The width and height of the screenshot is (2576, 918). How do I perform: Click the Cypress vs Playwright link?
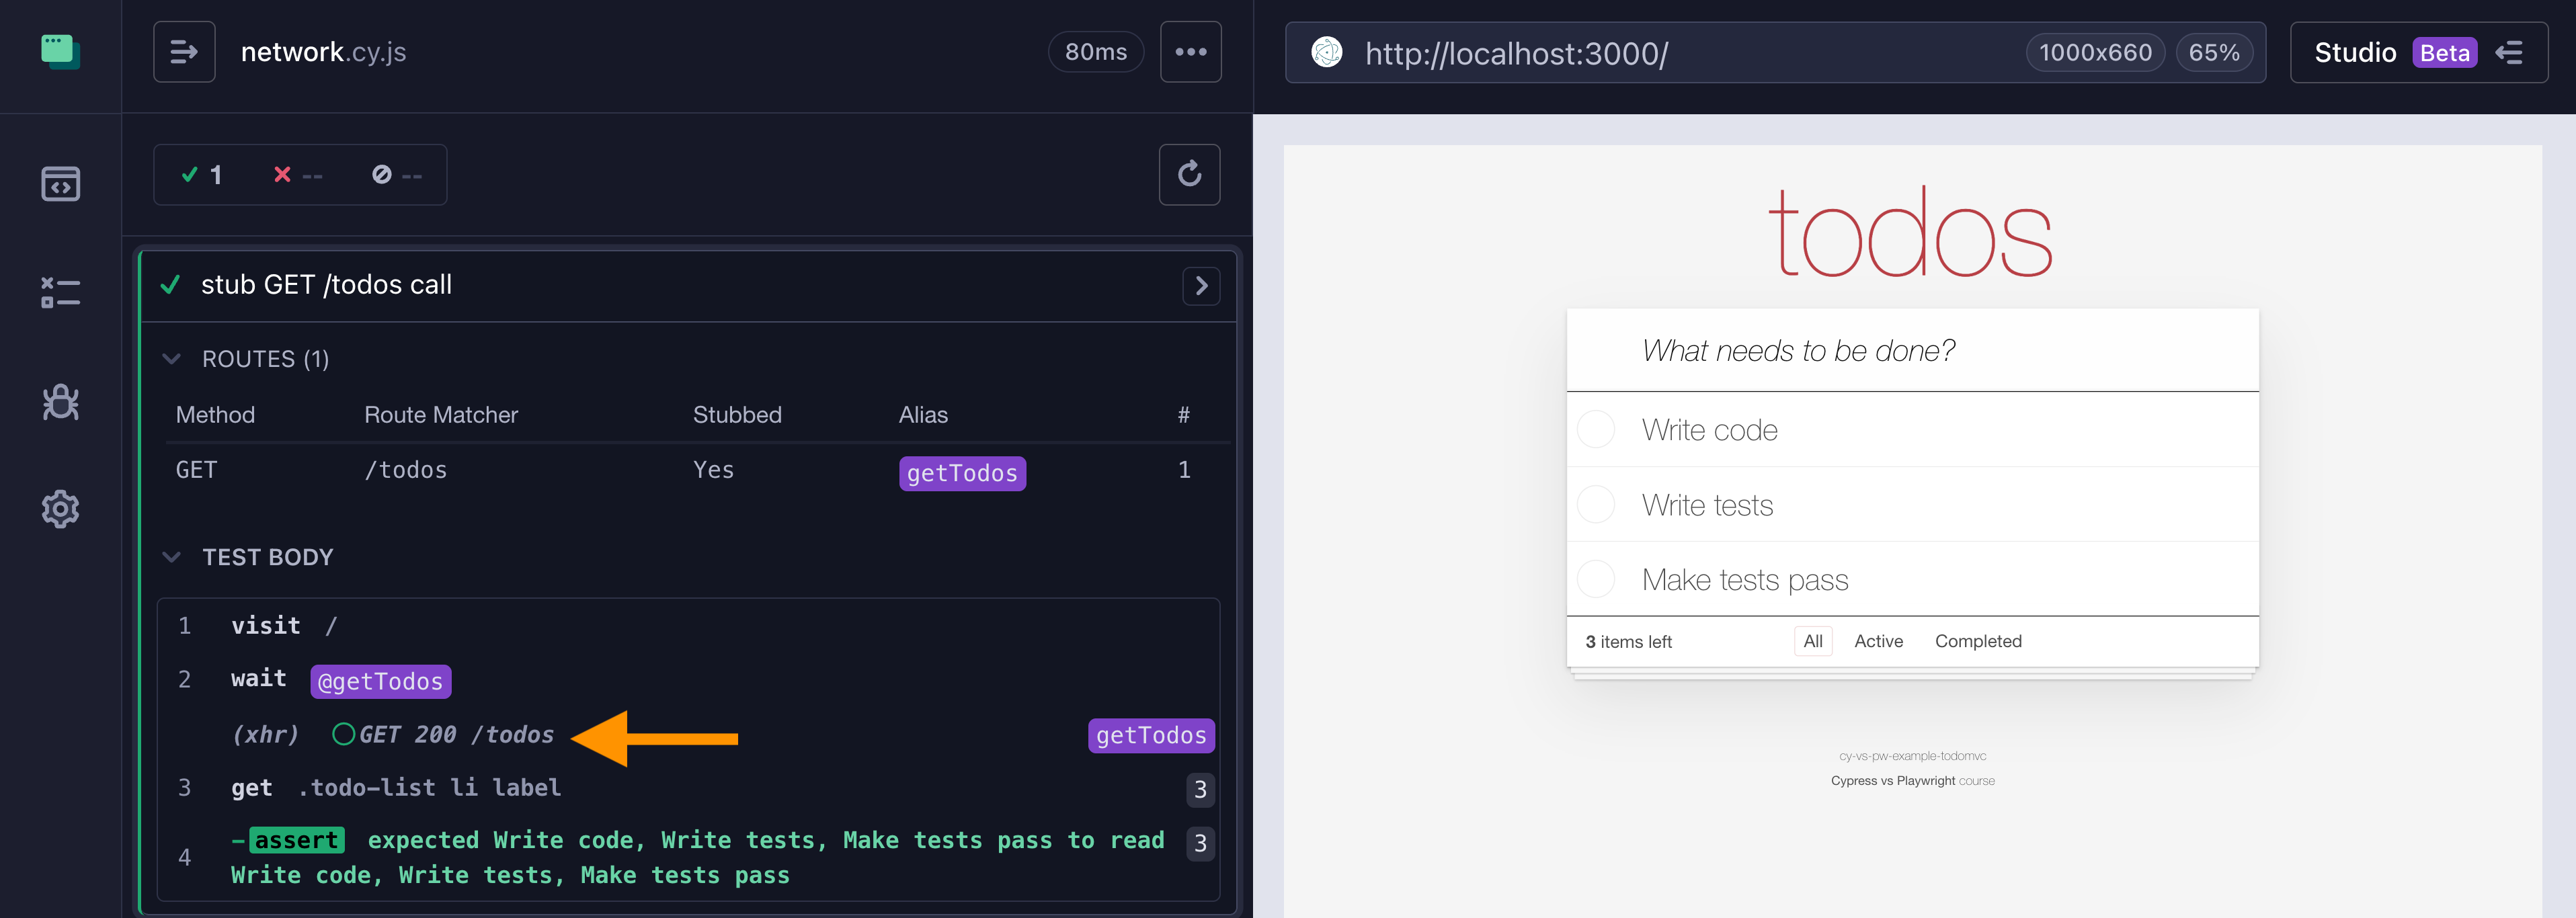click(x=1892, y=781)
